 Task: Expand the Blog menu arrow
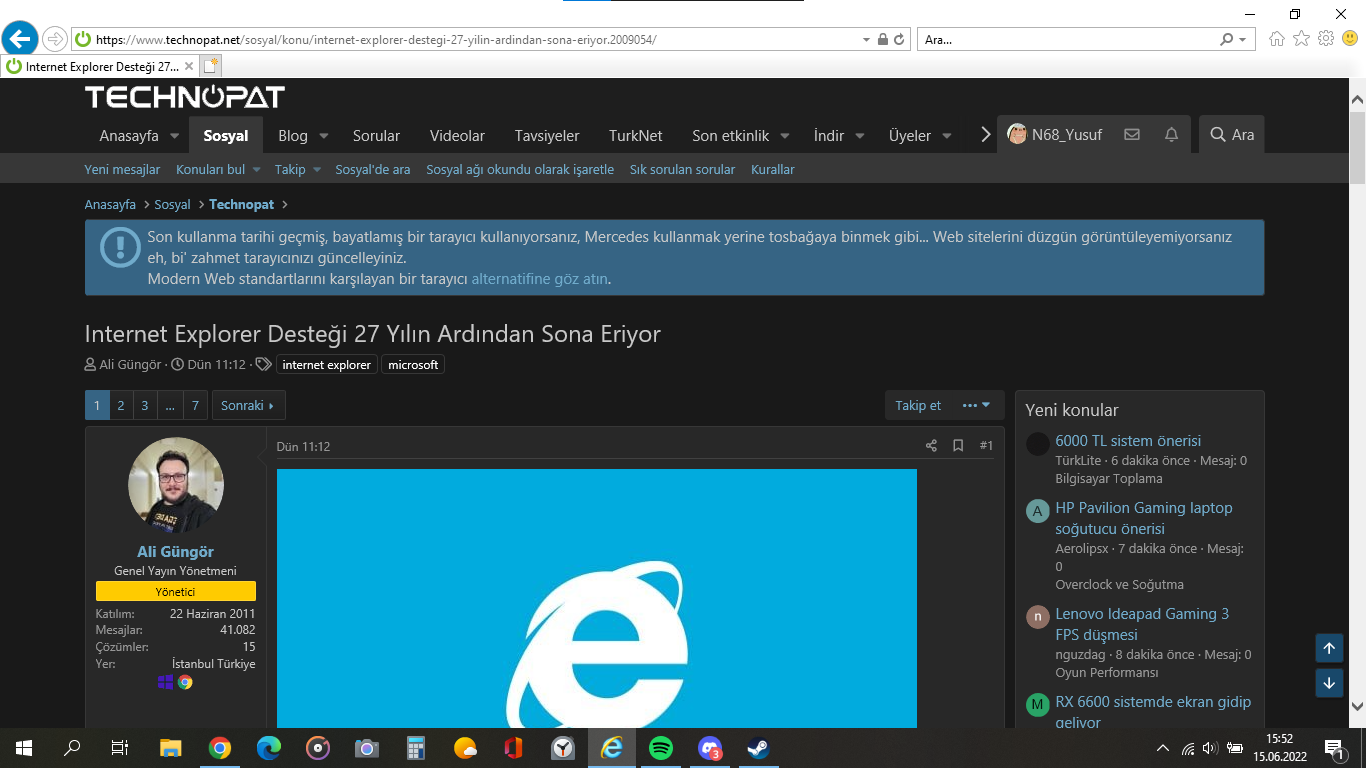[324, 136]
